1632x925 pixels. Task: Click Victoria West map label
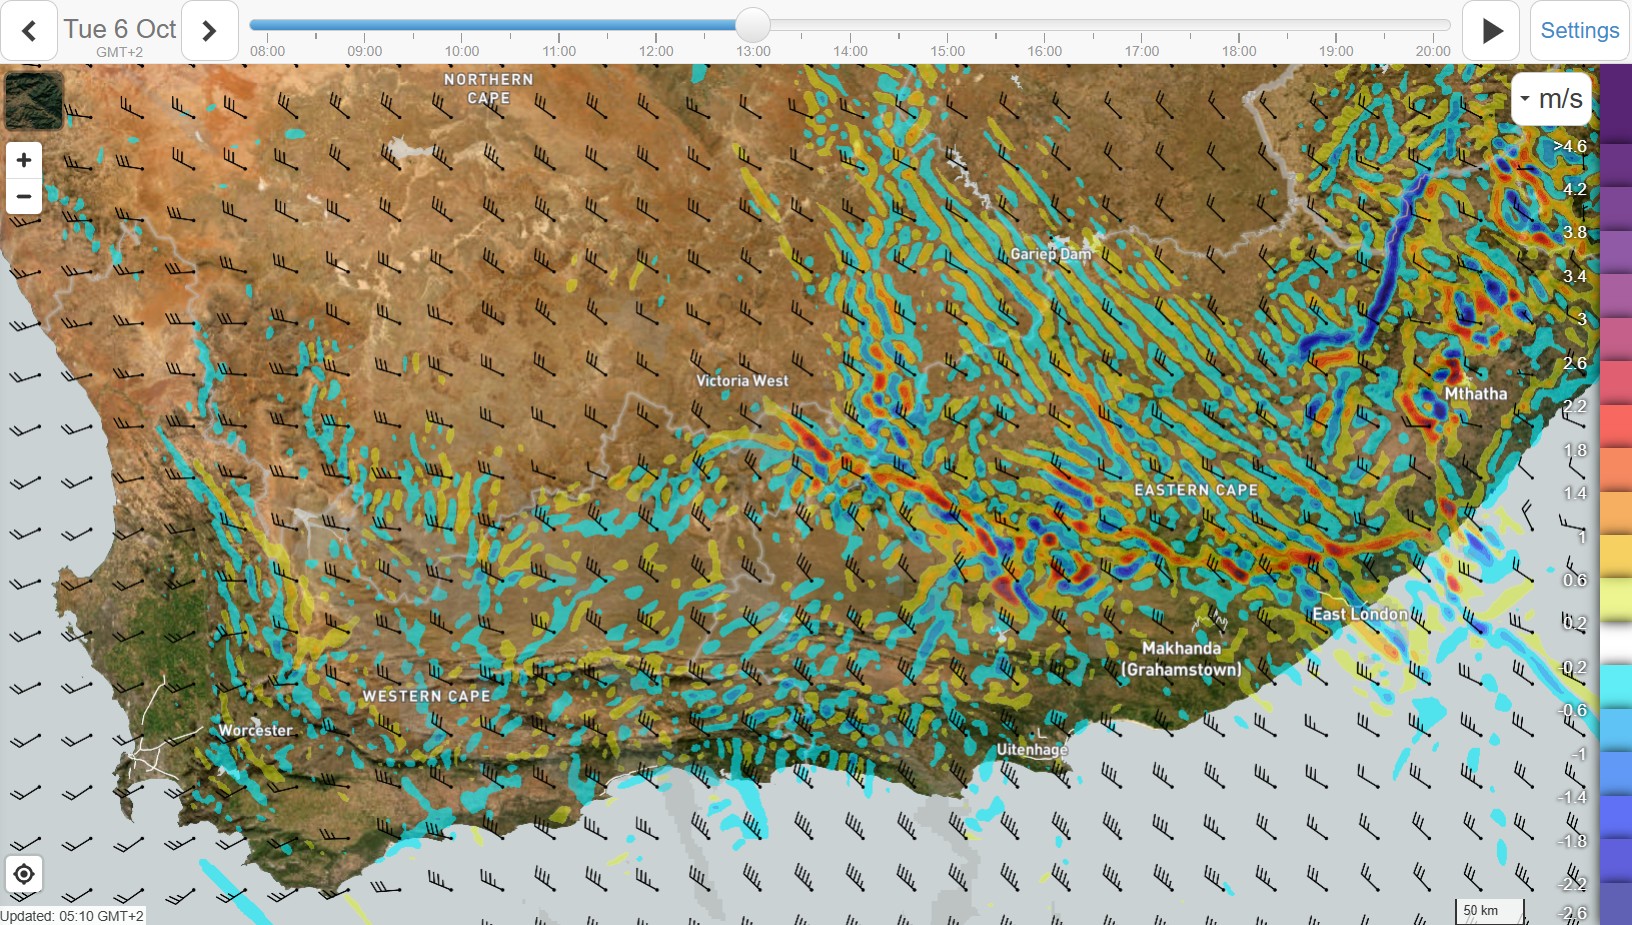pos(742,381)
